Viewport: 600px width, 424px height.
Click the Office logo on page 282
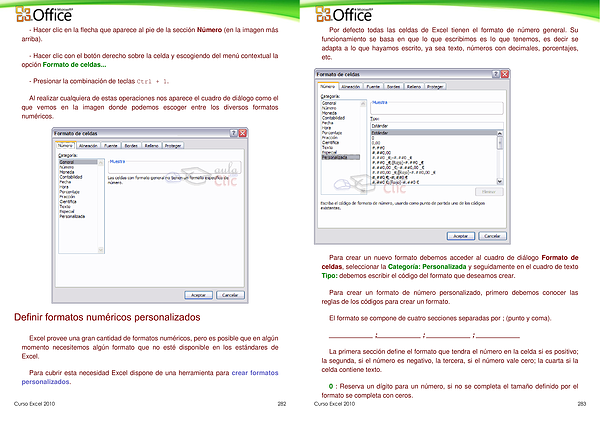[x=44, y=15]
